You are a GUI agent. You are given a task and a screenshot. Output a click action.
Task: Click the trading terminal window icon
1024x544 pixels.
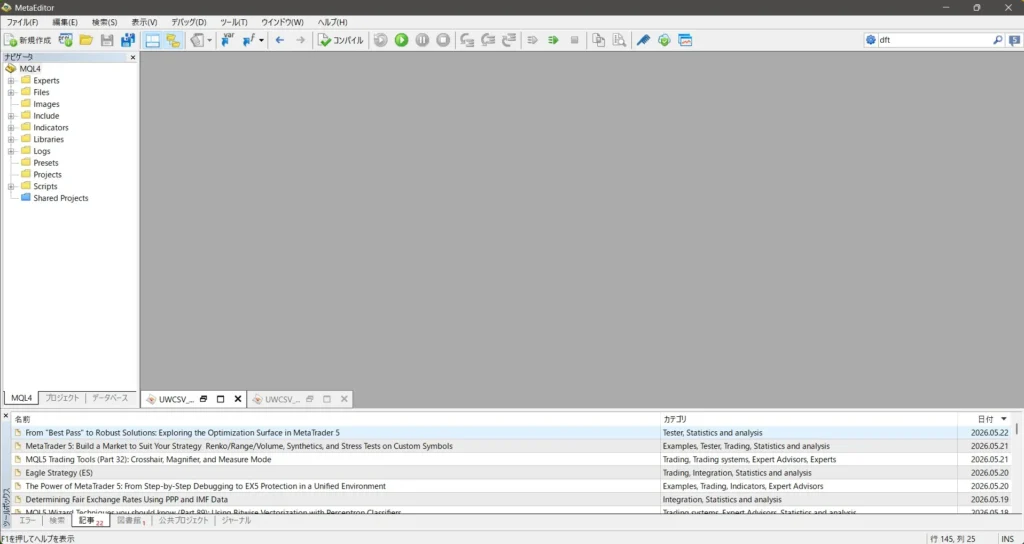tap(685, 40)
